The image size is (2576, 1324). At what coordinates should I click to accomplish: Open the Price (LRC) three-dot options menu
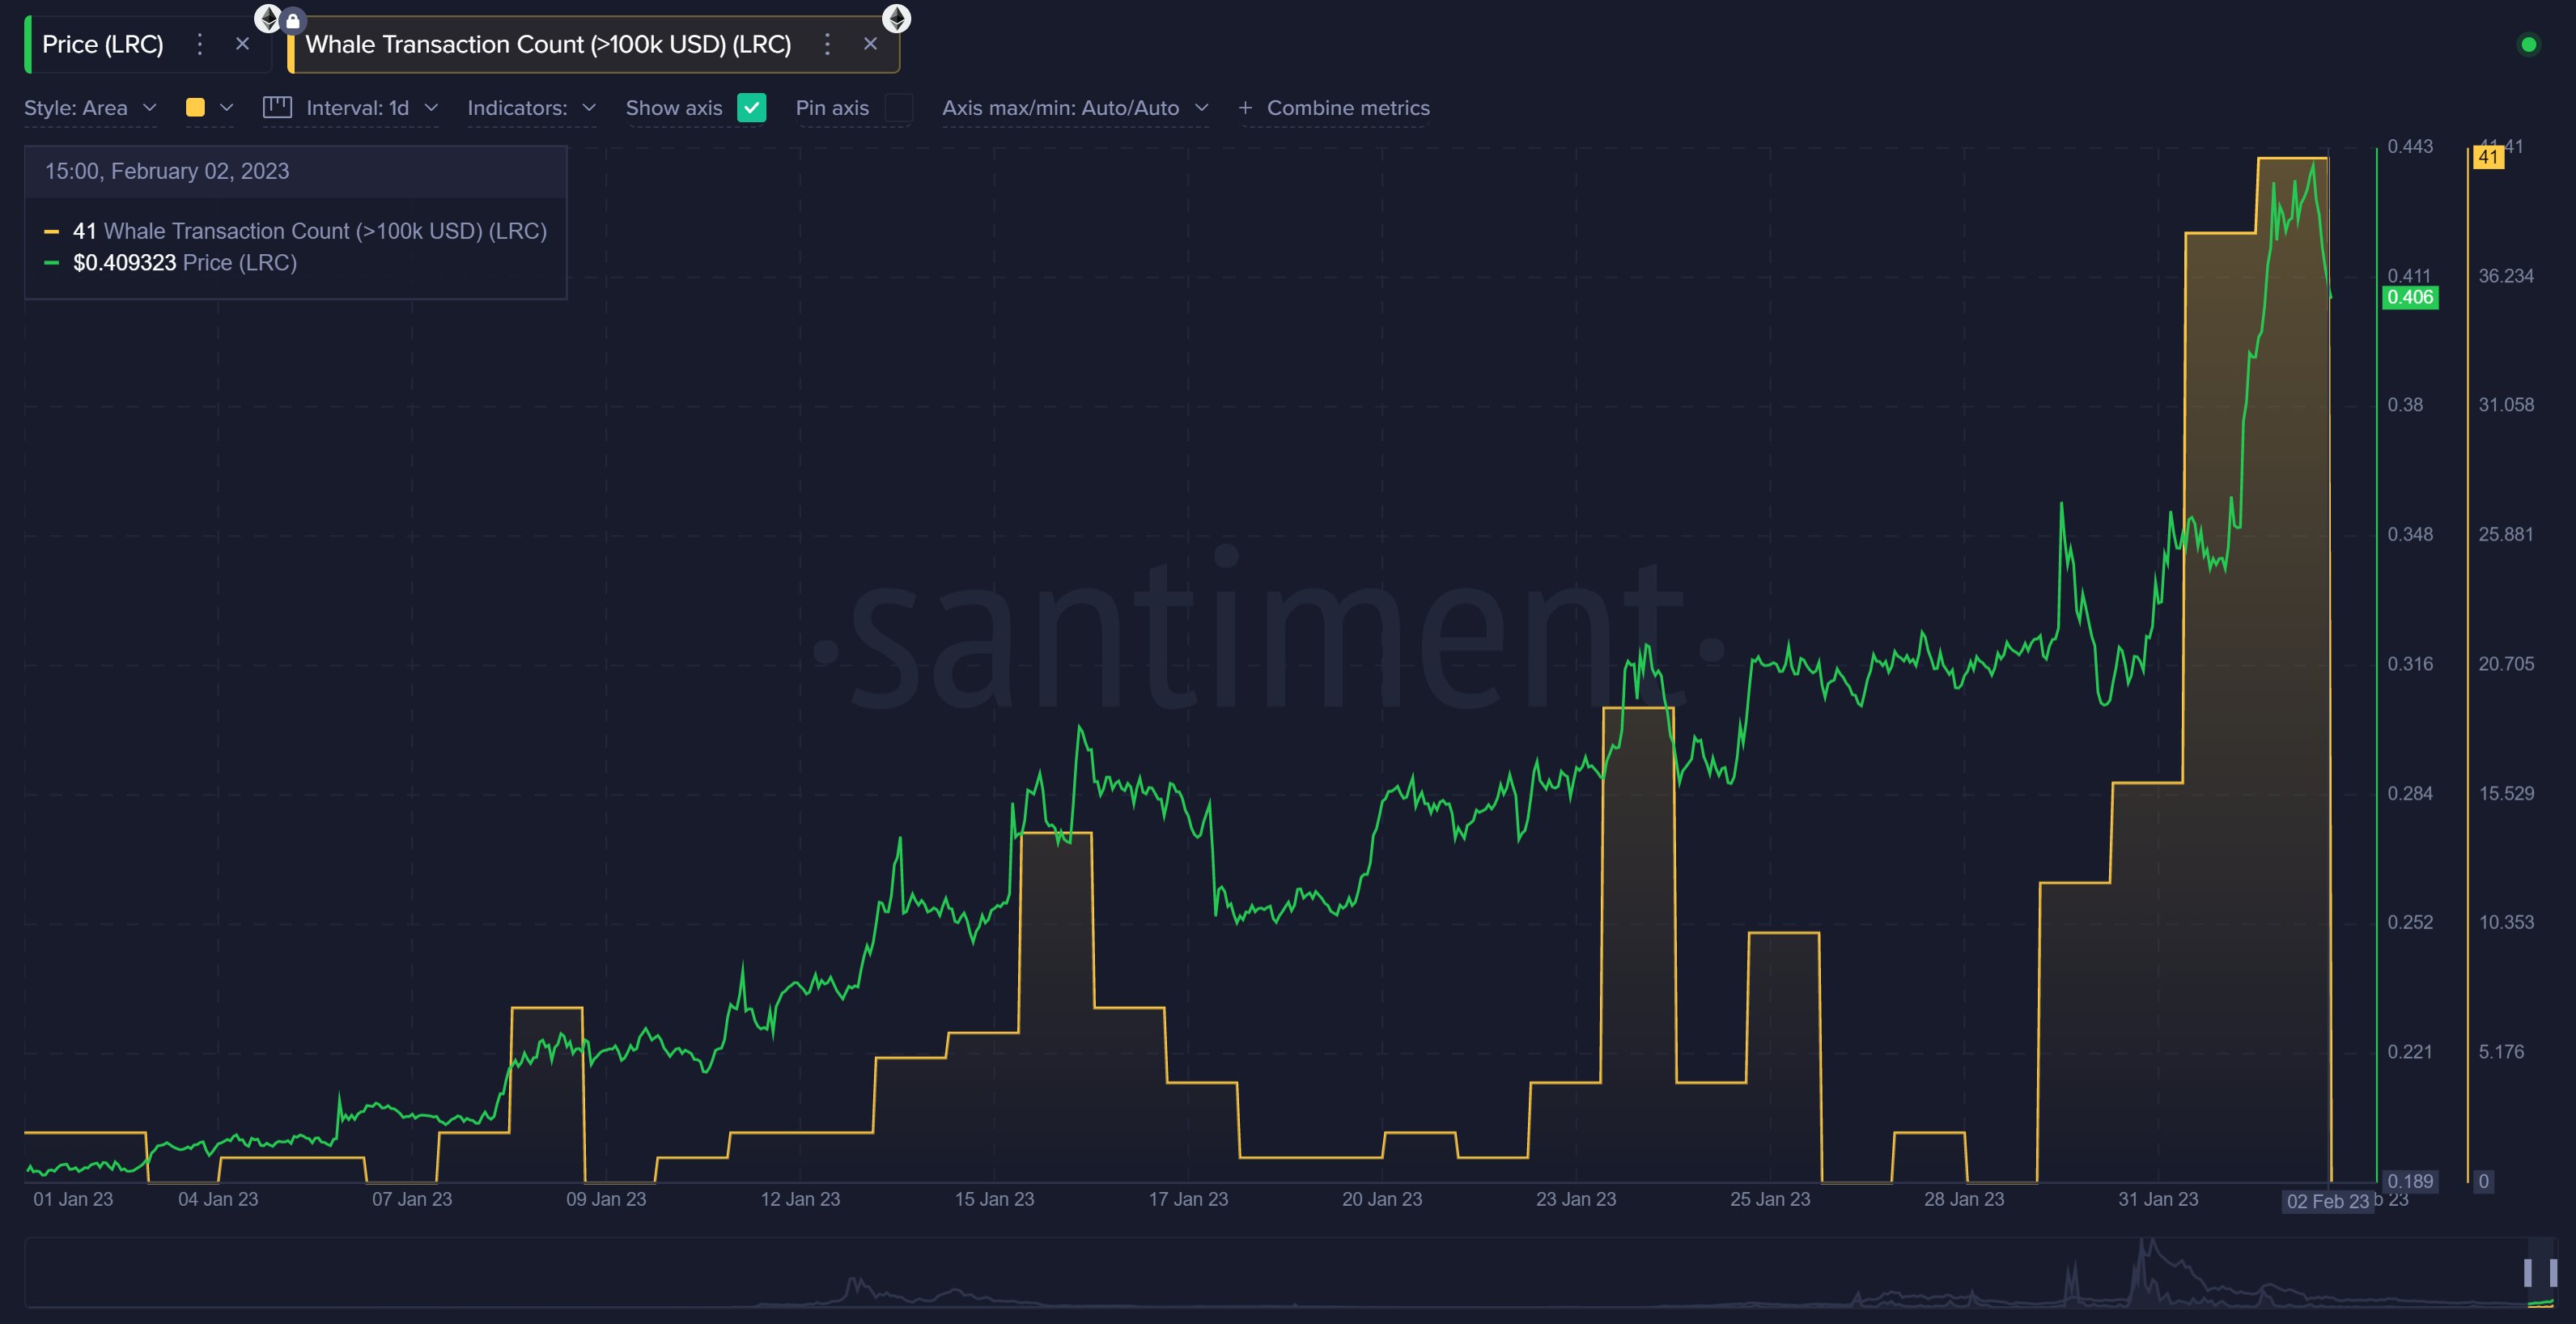200,44
